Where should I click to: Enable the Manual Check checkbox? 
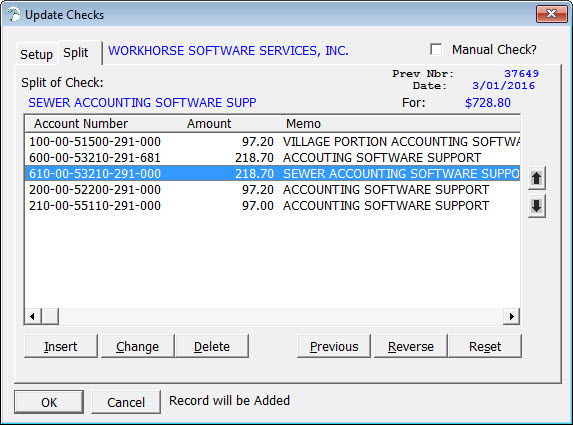coord(436,49)
